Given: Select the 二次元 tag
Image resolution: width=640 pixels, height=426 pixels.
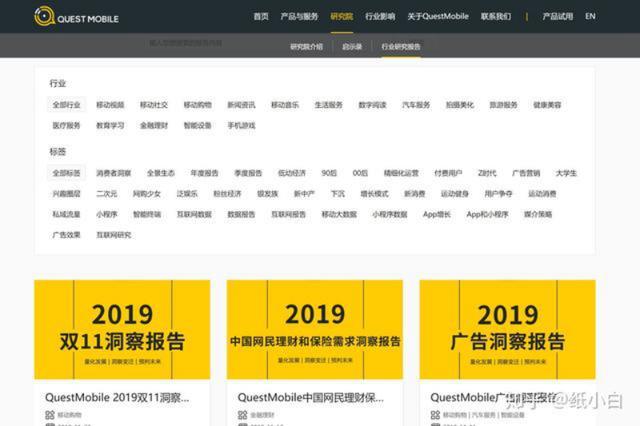Looking at the screenshot, I should (x=107, y=193).
